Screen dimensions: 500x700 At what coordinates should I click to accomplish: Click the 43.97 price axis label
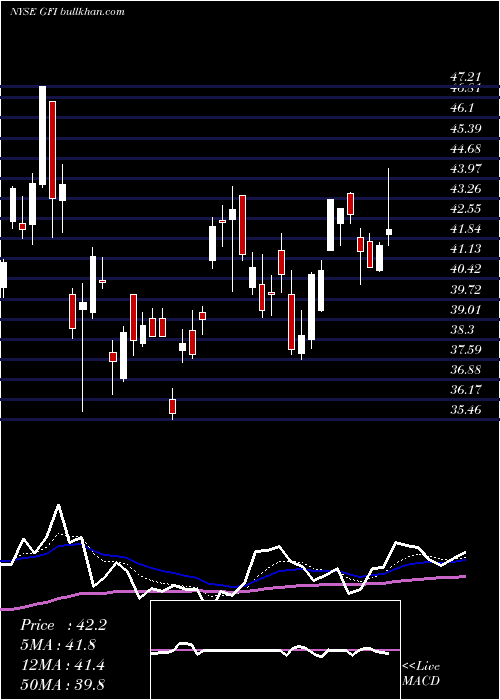coord(466,169)
